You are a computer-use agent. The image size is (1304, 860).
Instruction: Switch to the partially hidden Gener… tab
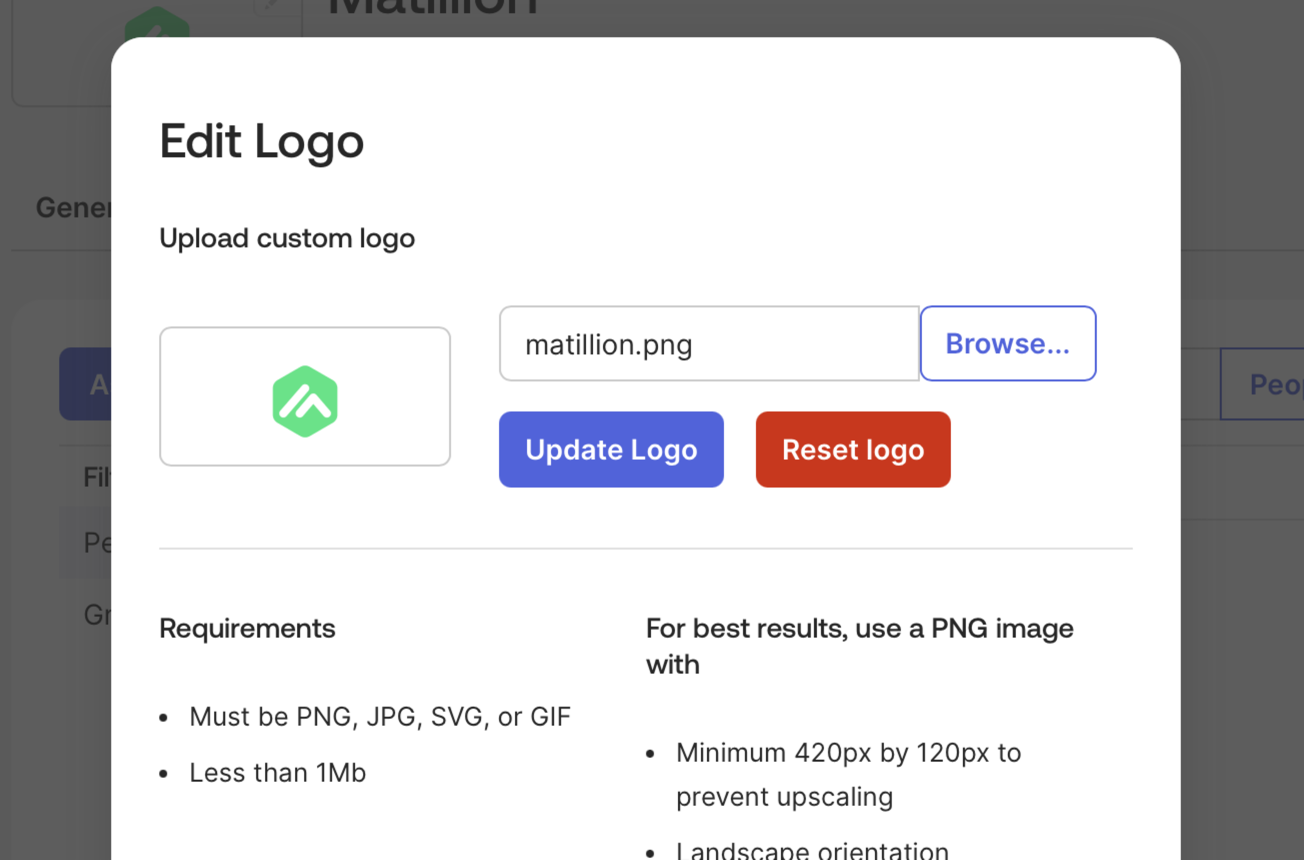click(x=73, y=208)
